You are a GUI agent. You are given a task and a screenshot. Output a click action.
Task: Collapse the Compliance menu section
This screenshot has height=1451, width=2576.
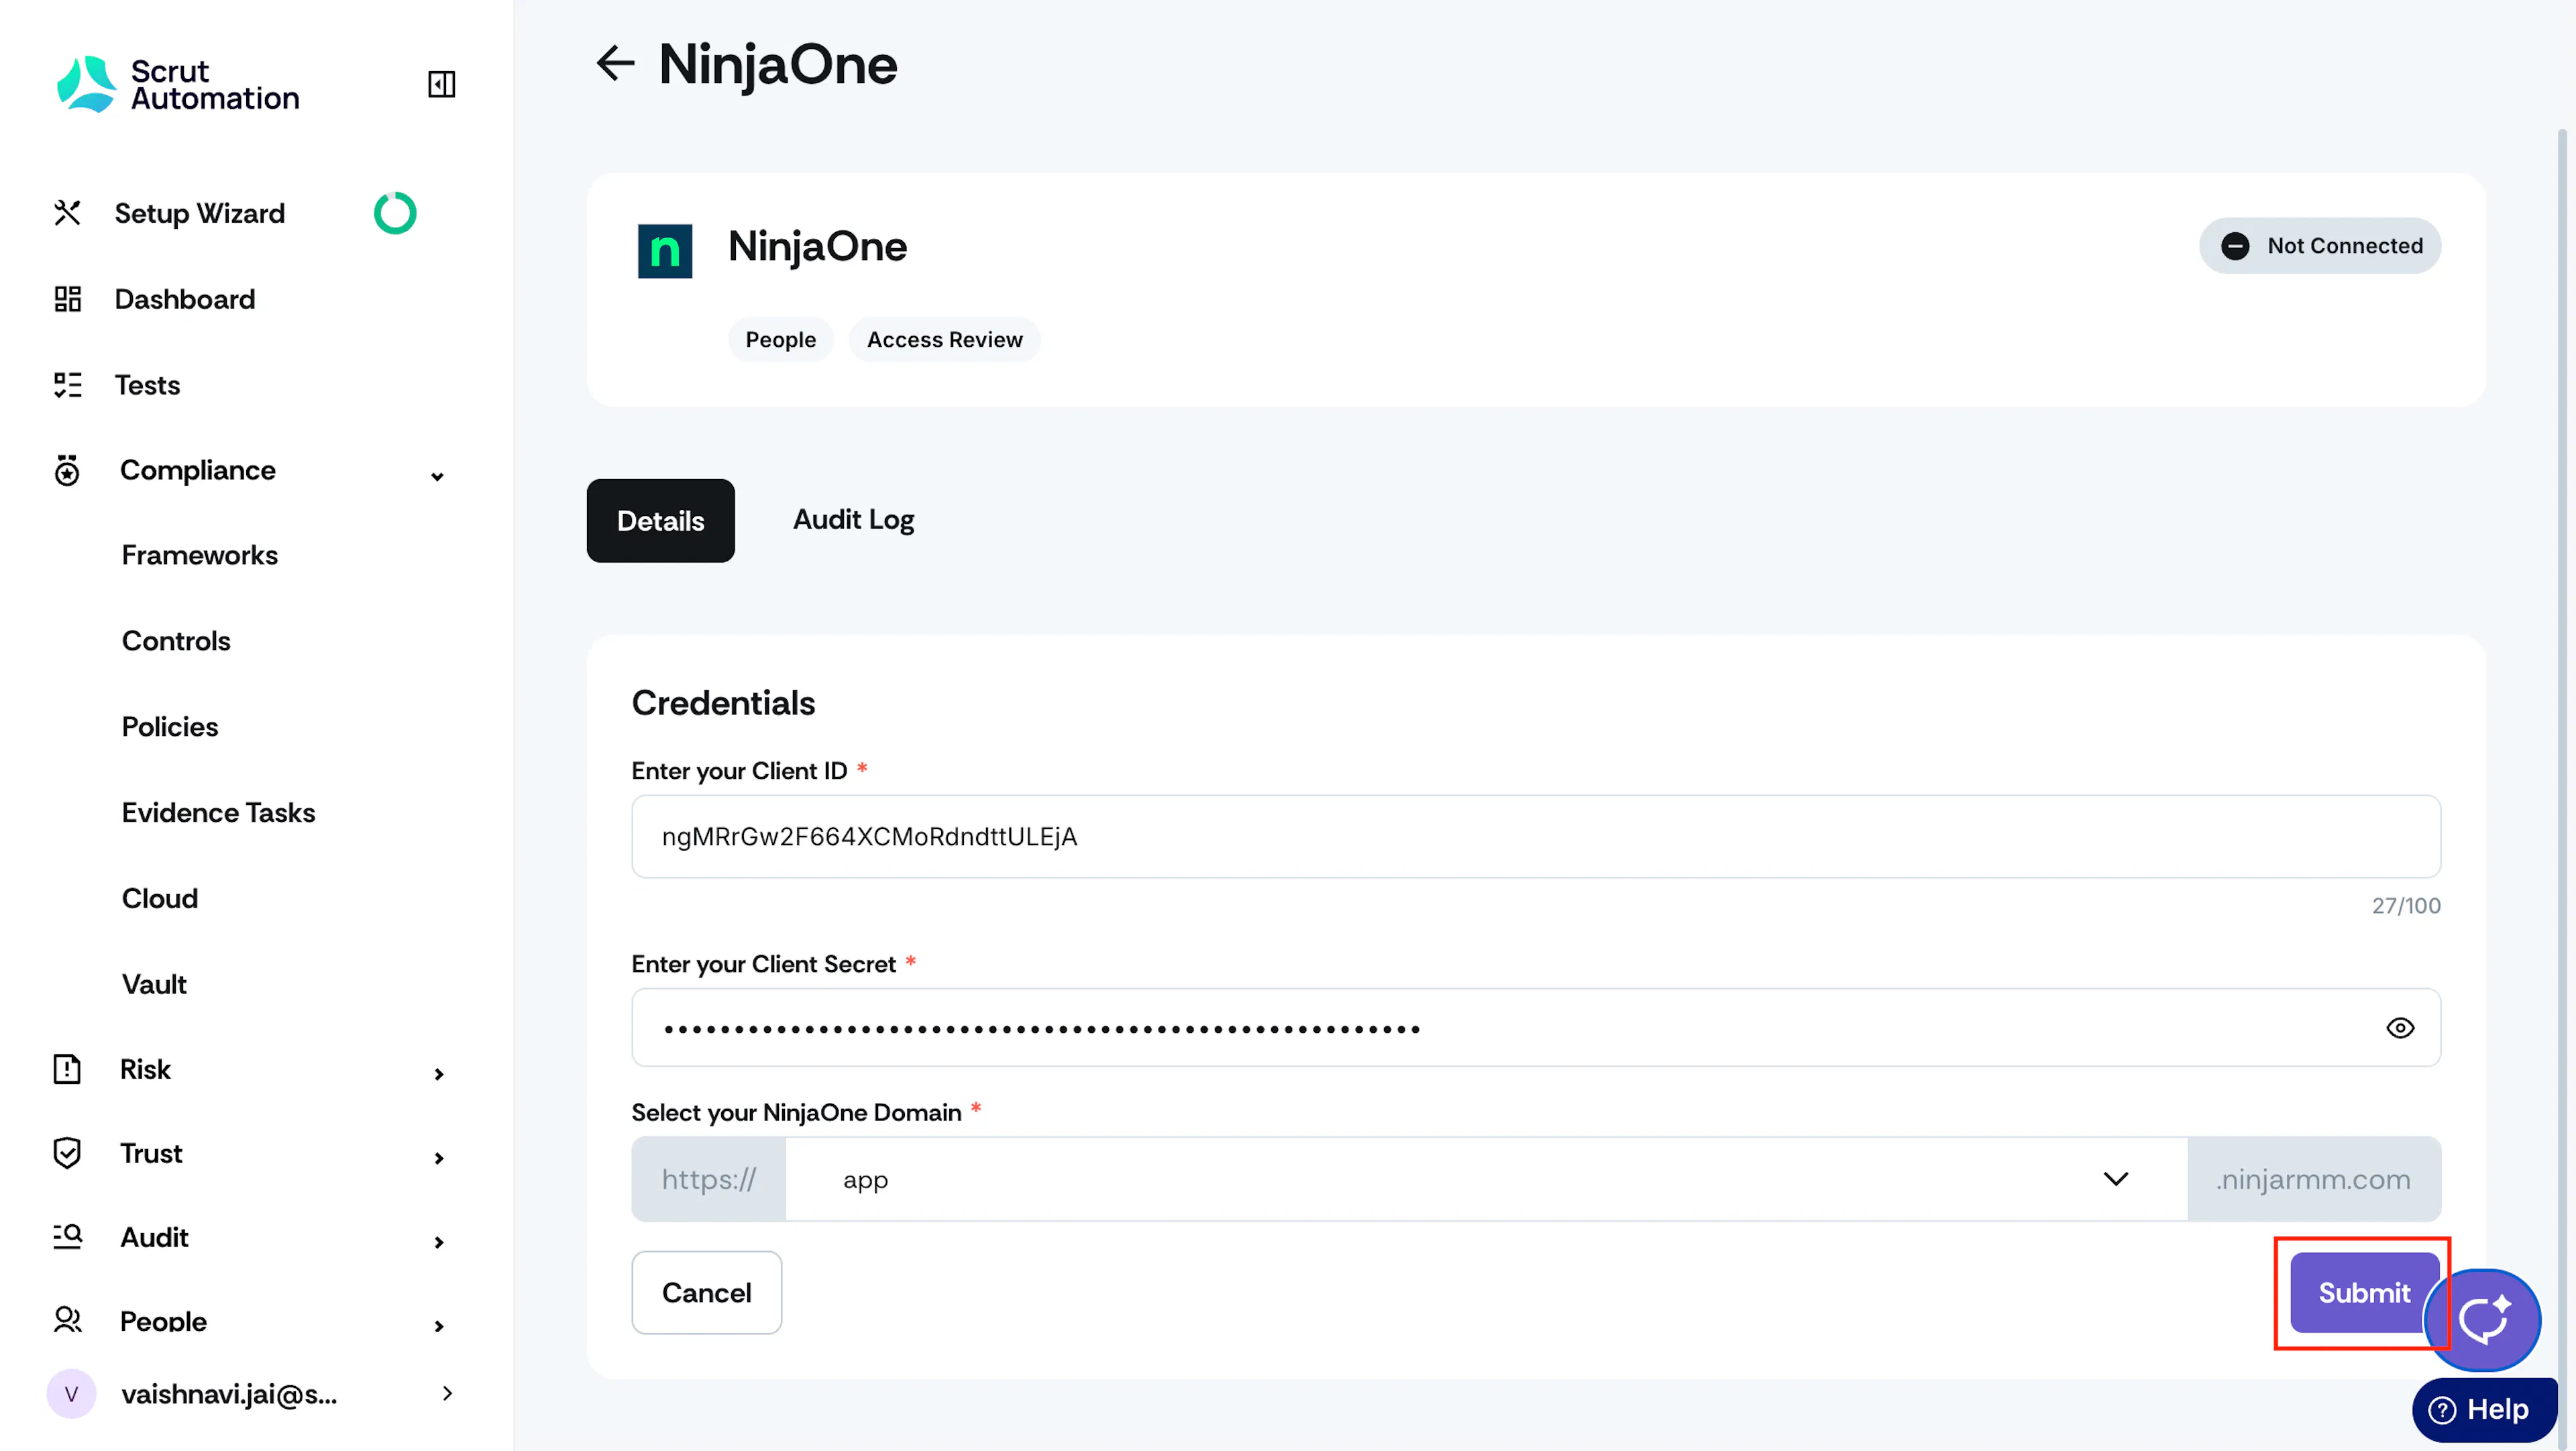coord(437,476)
